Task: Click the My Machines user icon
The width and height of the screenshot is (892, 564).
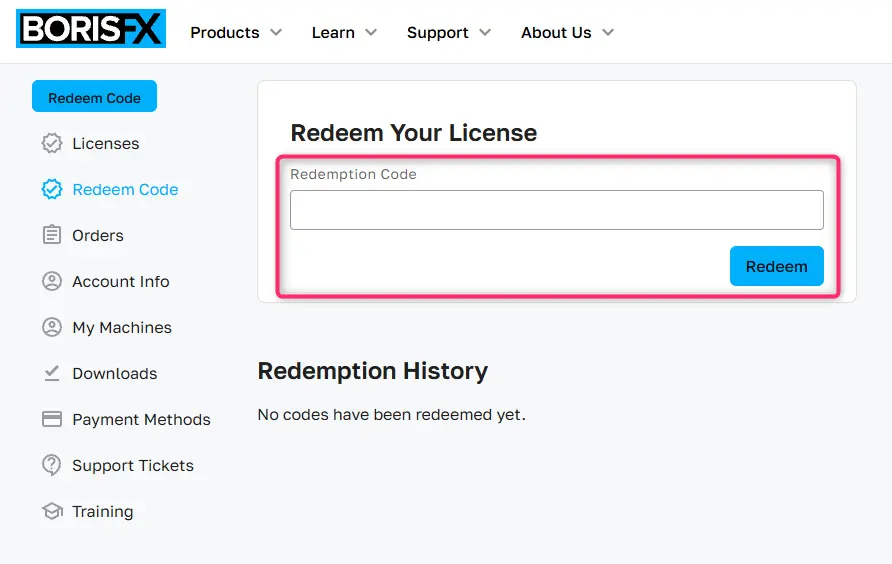Action: [x=52, y=327]
